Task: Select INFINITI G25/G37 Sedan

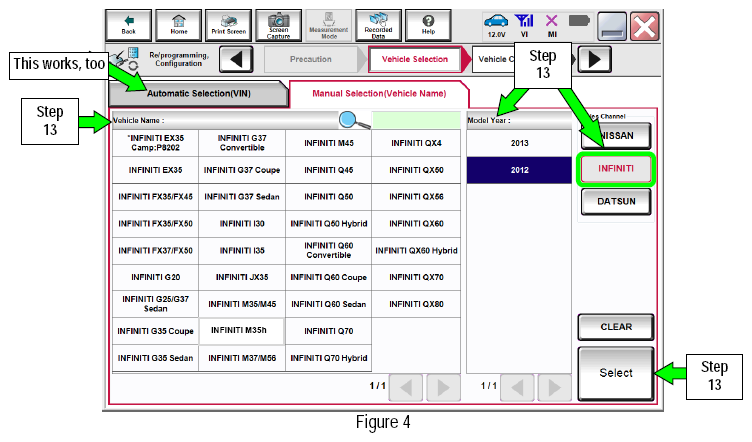Action: [155, 304]
